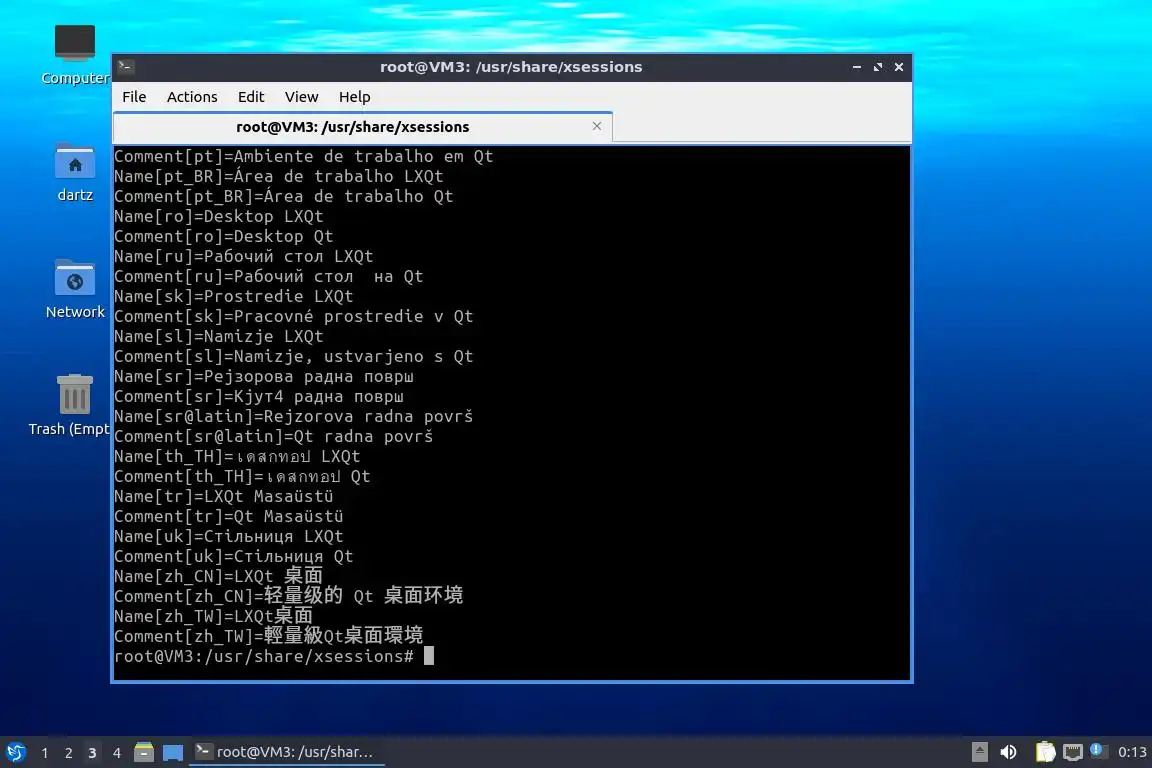Viewport: 1152px width, 768px height.
Task: Click the line 'Comment[sk]=Pracovné prostredie v Qt'
Action: [x=294, y=317]
